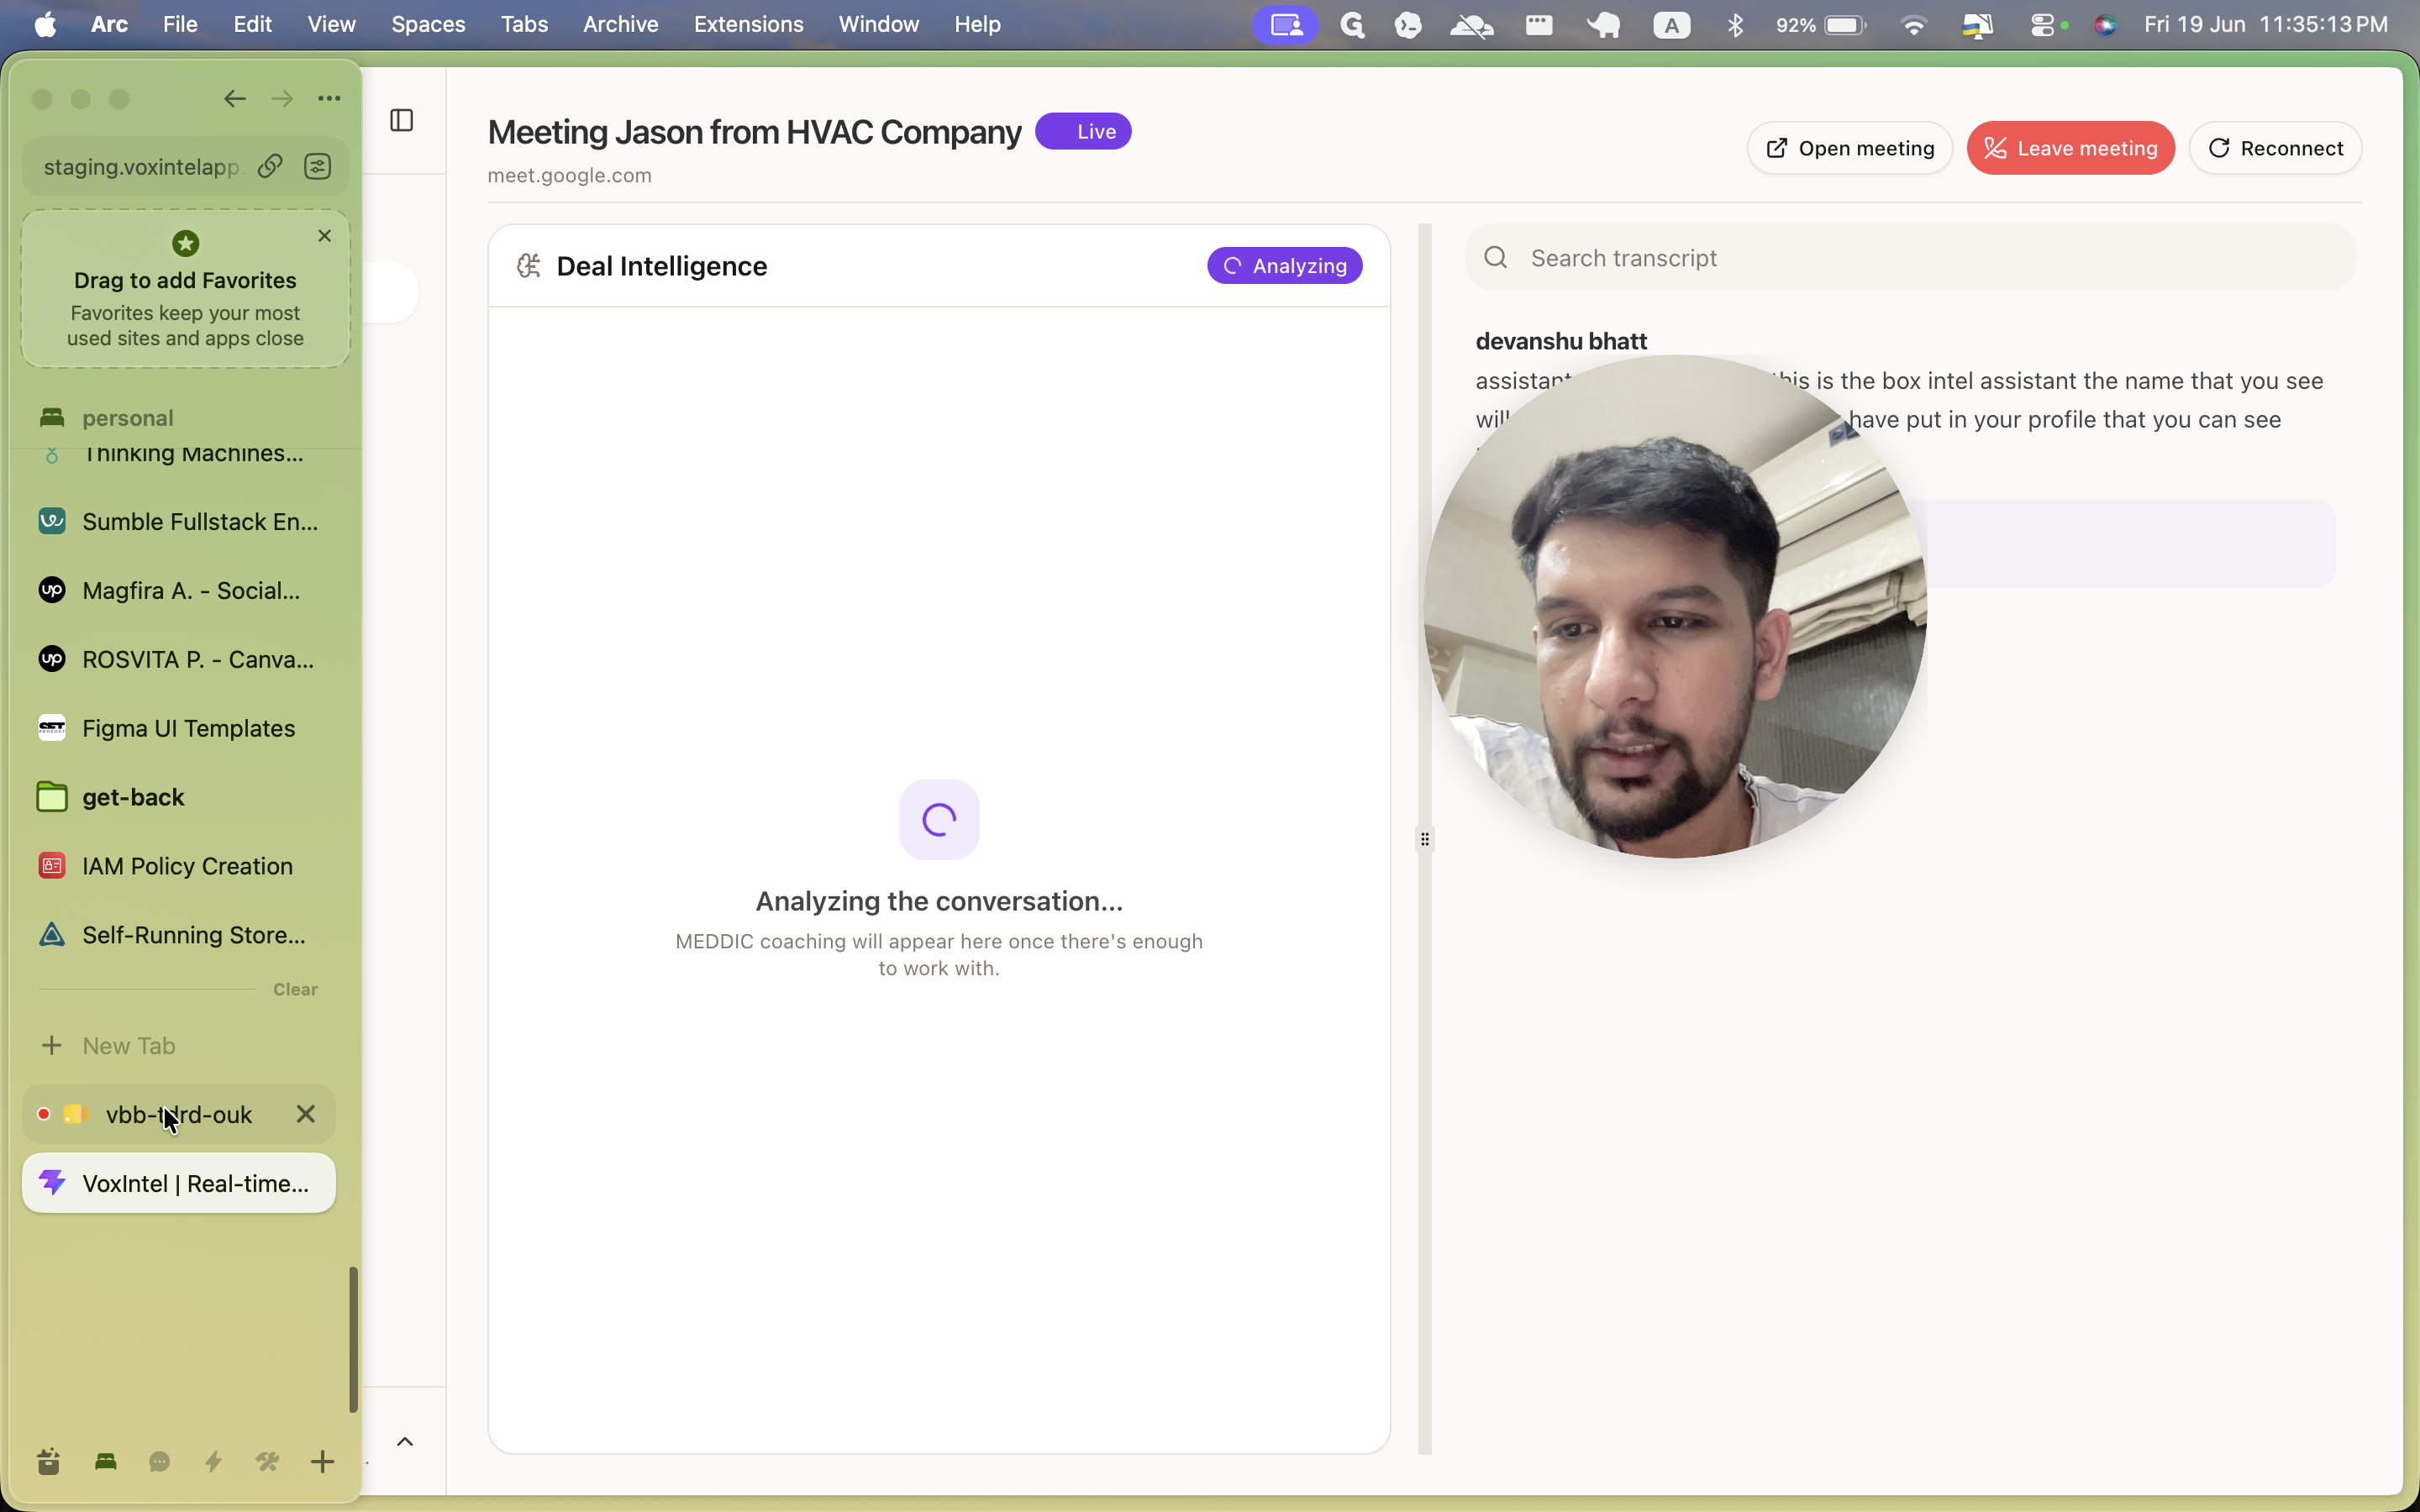Screen dimensions: 2420x1512
Task: Open the Spaces menu
Action: pyautogui.click(x=428, y=24)
